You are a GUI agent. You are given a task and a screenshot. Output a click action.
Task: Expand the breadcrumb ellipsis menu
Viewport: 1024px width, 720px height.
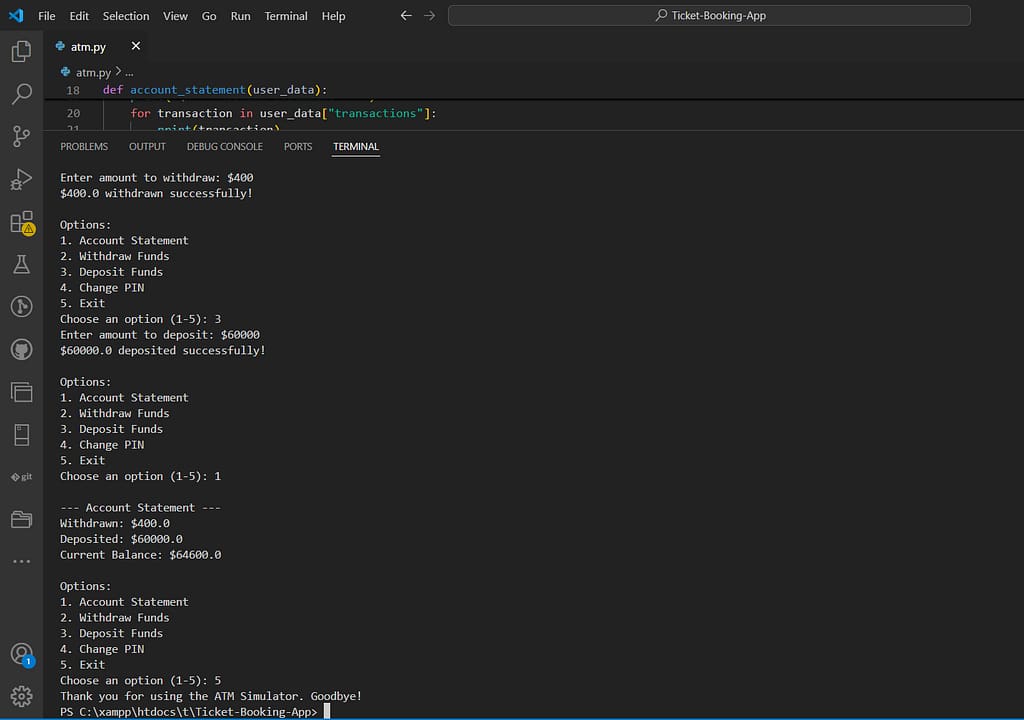pos(129,72)
